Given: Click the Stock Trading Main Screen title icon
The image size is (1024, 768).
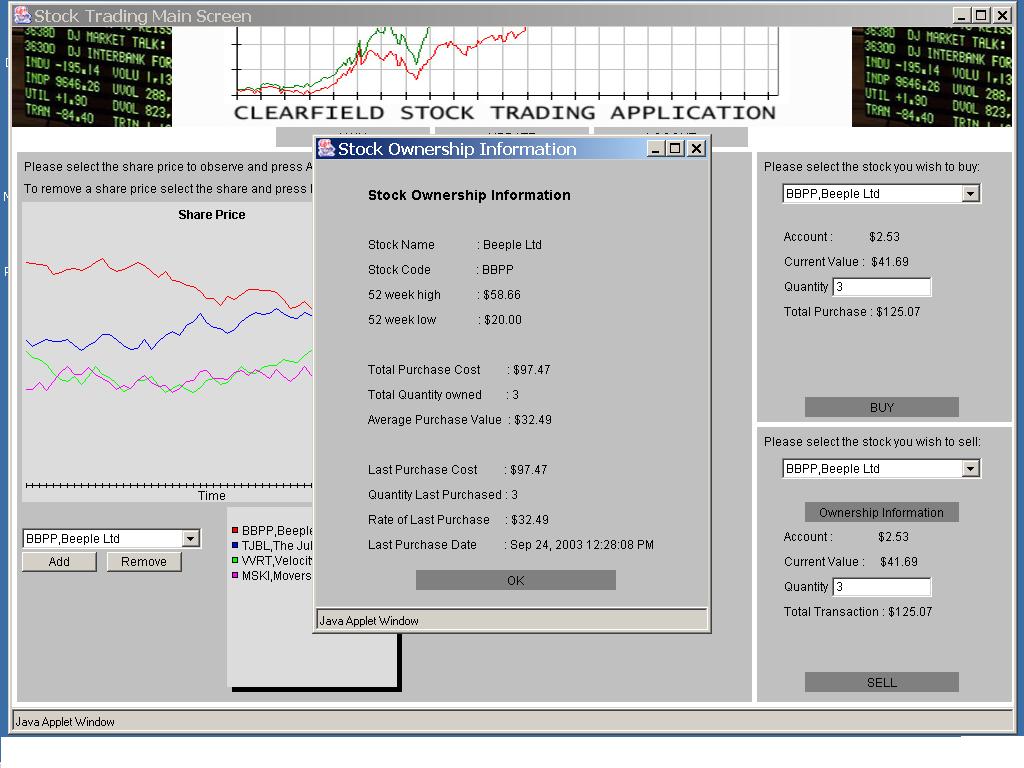Looking at the screenshot, I should [22, 15].
